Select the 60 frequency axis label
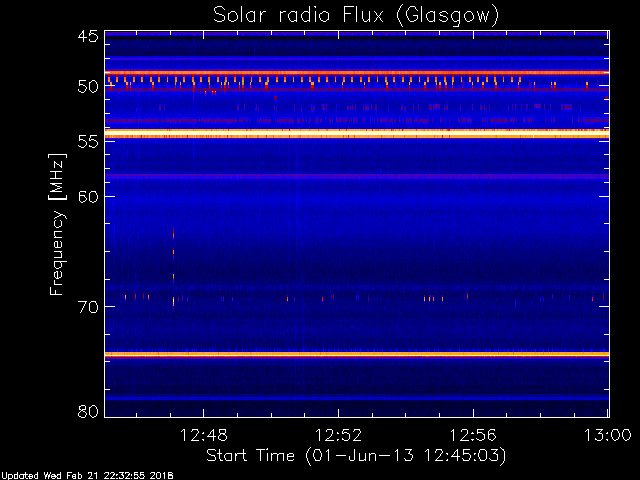This screenshot has height=480, width=640. 88,196
